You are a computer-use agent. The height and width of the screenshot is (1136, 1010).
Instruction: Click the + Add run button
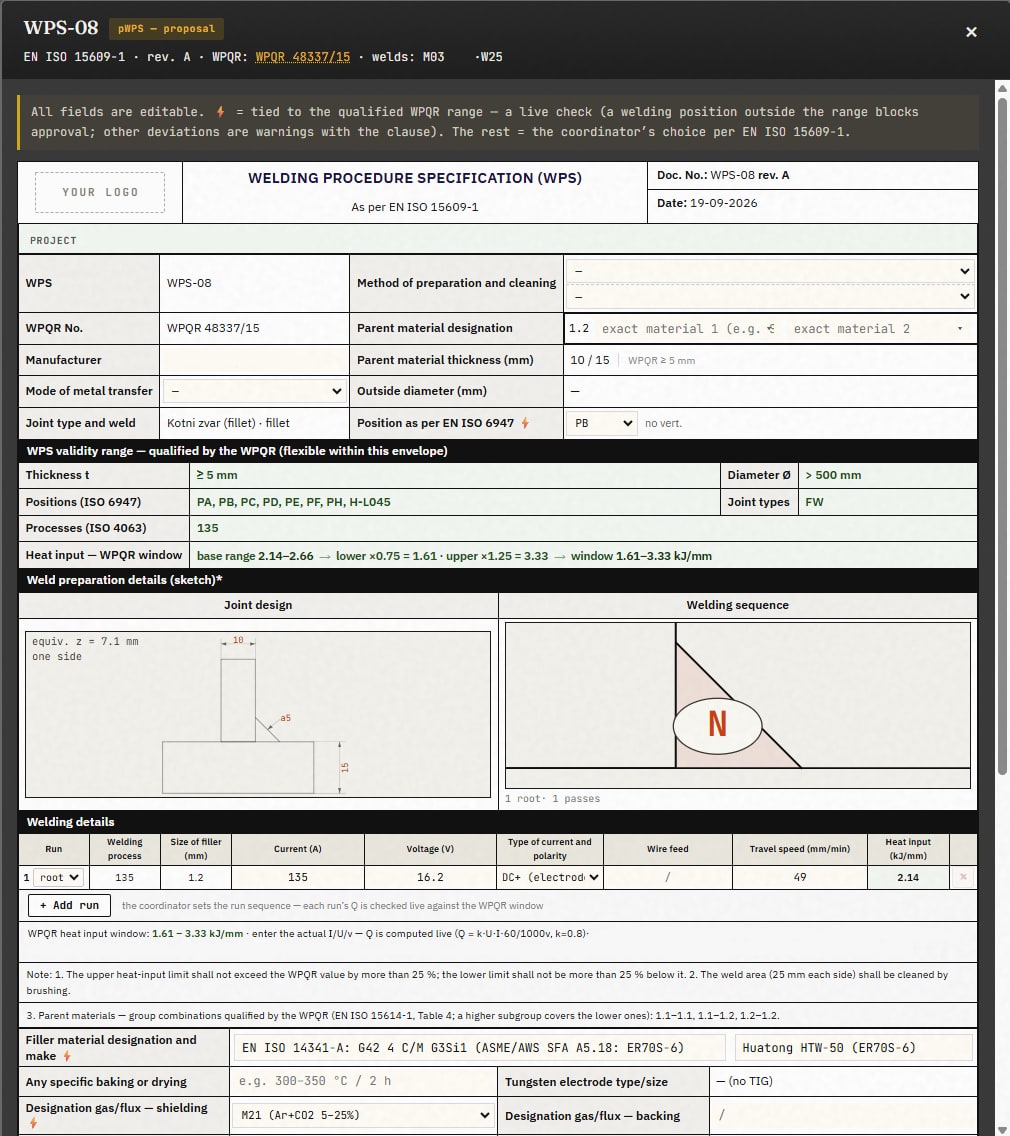tap(70, 906)
